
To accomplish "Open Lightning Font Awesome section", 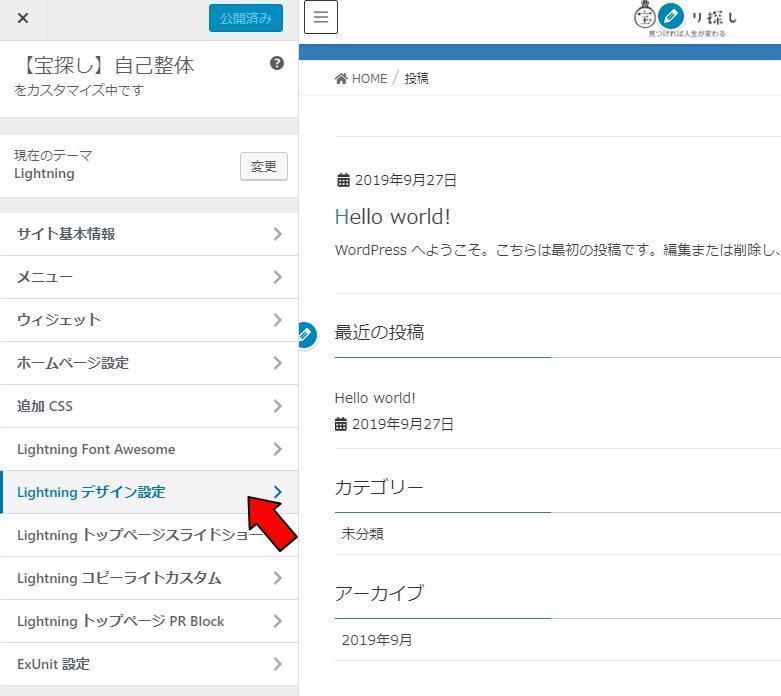I will pos(149,449).
